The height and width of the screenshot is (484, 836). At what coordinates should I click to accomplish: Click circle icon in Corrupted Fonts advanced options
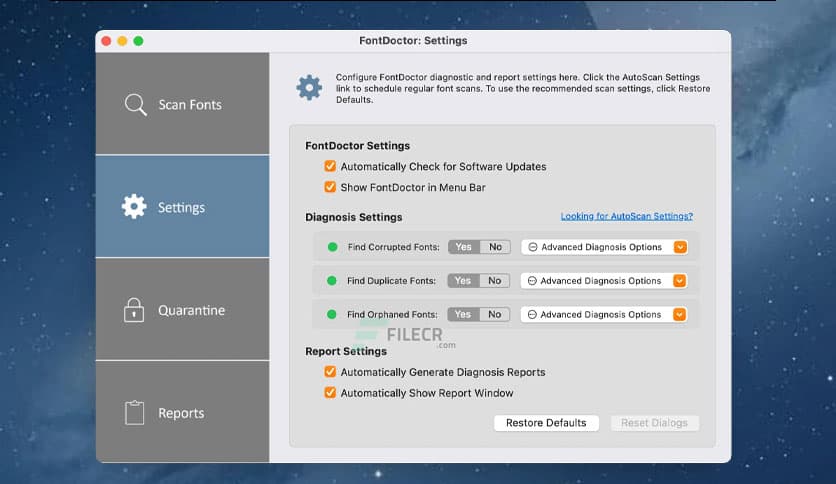point(533,247)
